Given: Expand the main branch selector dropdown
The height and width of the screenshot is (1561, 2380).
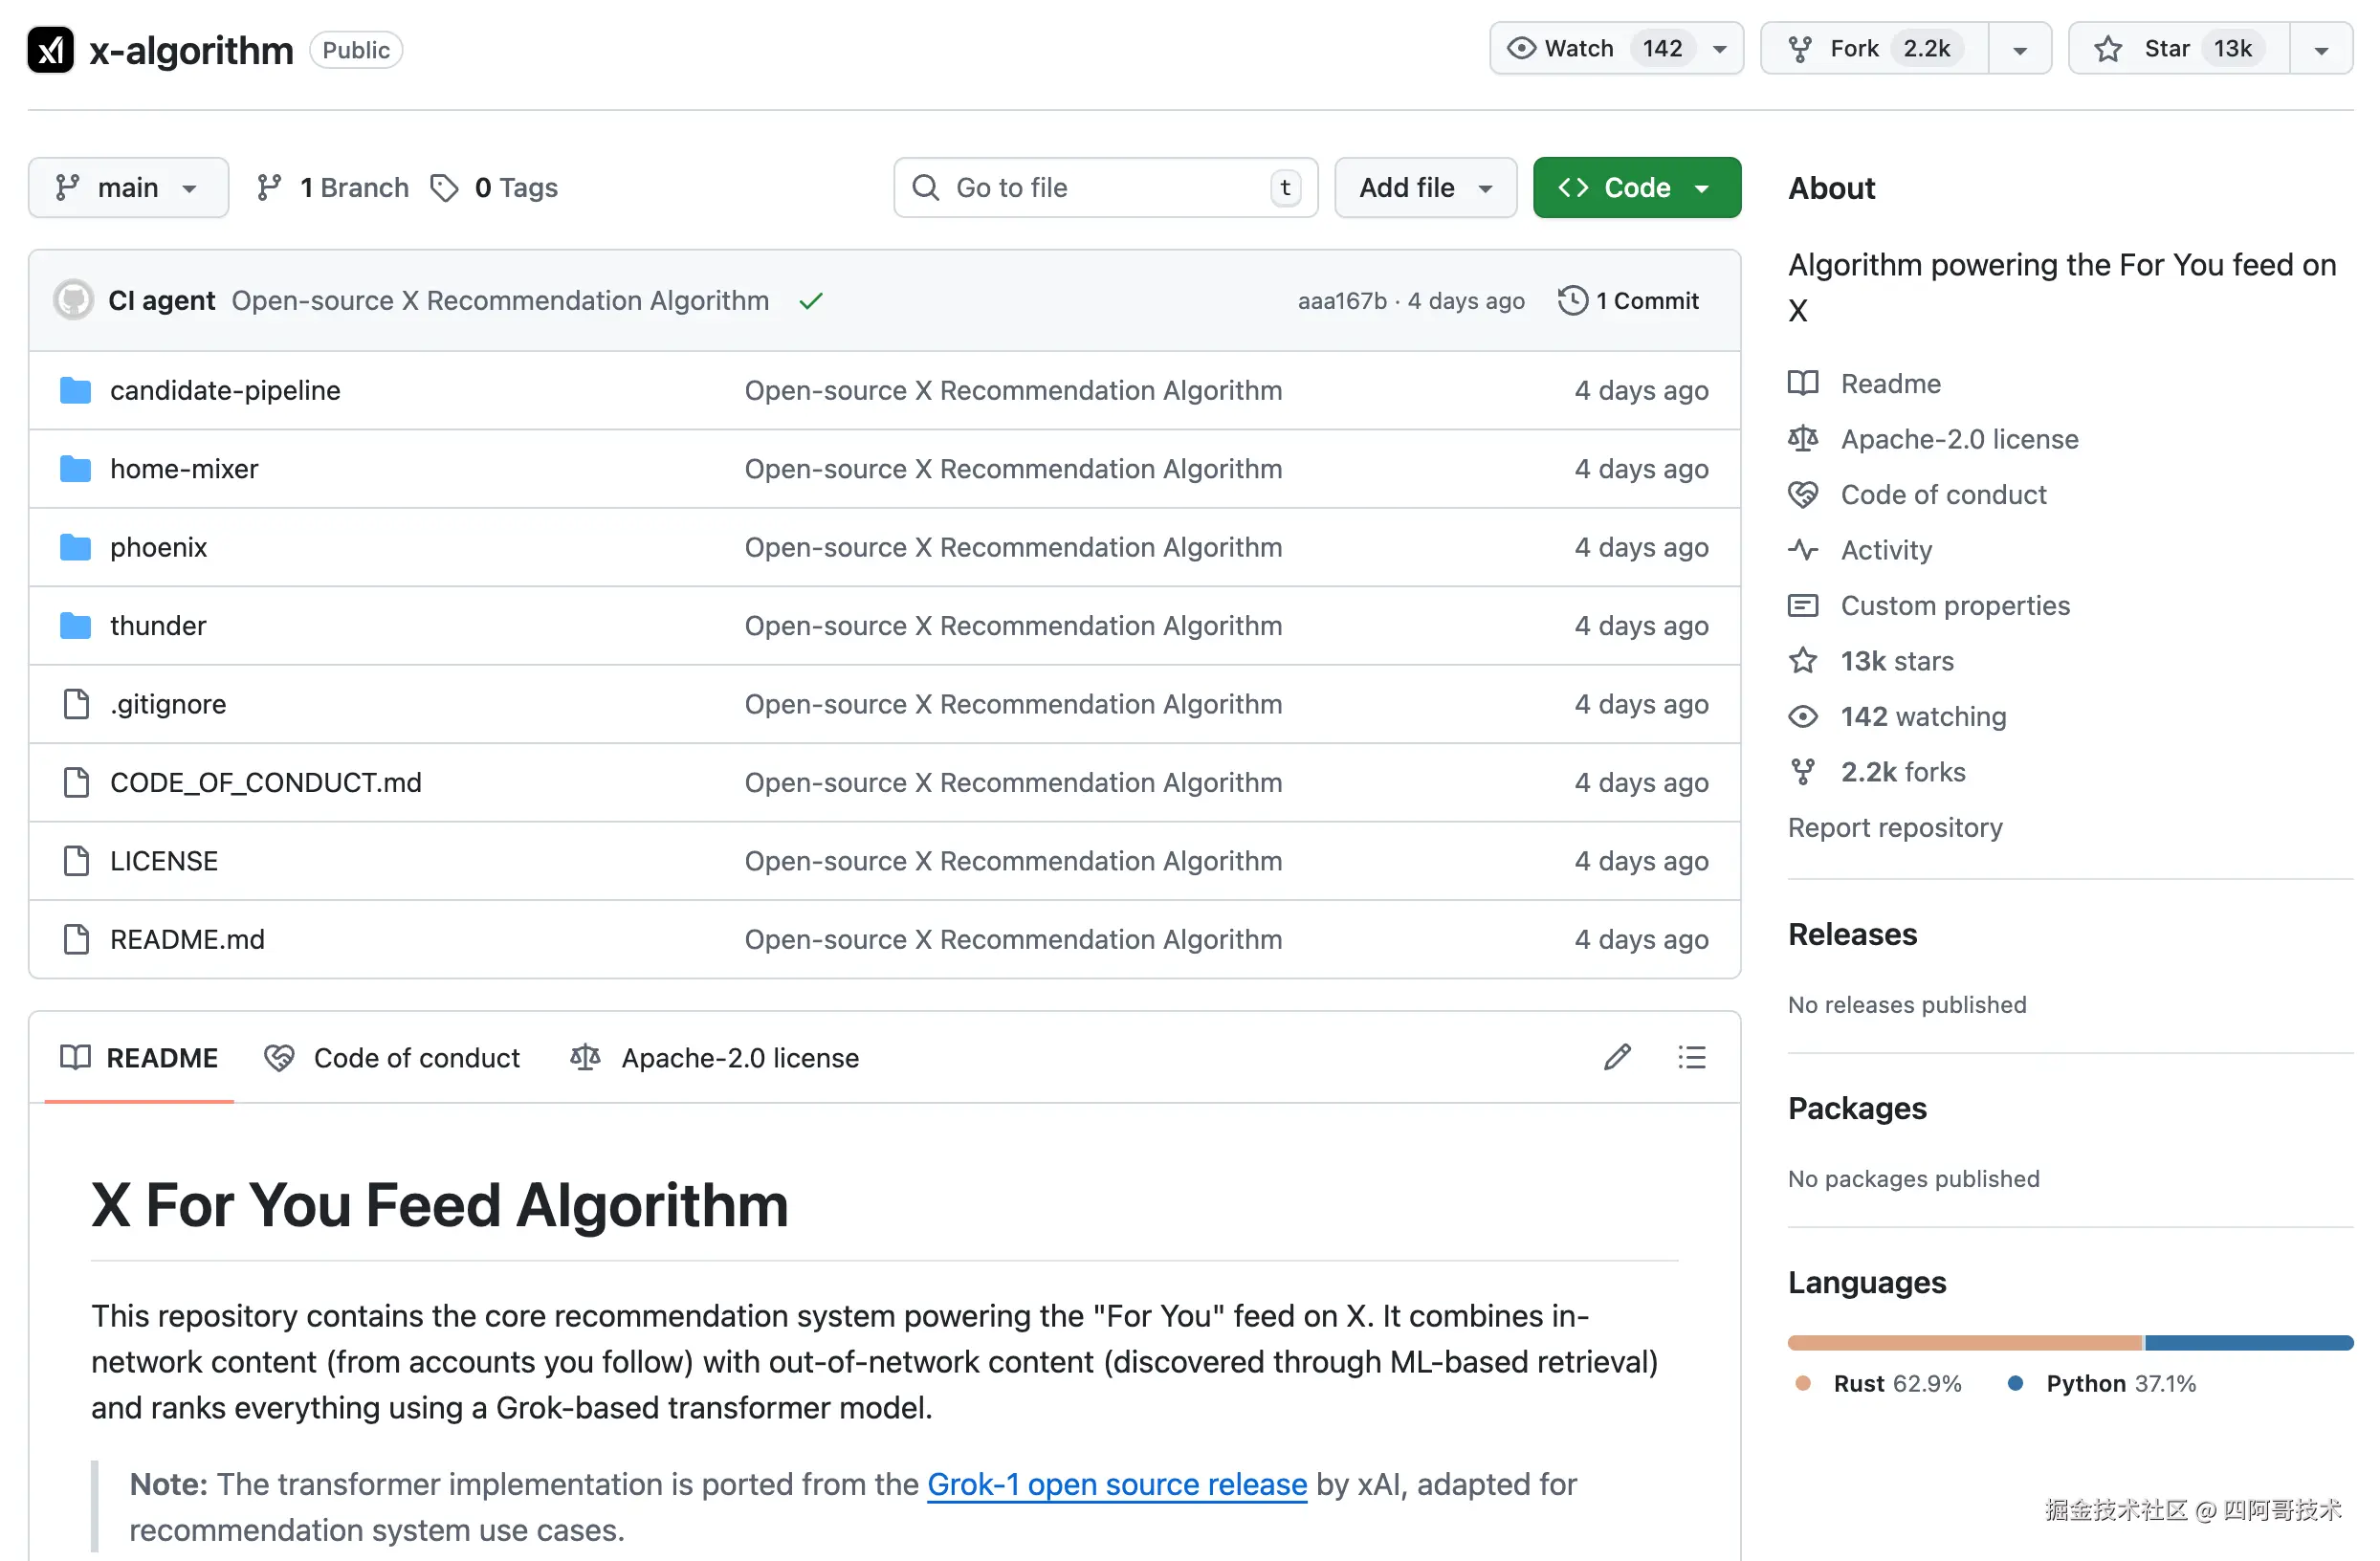Looking at the screenshot, I should pos(127,187).
